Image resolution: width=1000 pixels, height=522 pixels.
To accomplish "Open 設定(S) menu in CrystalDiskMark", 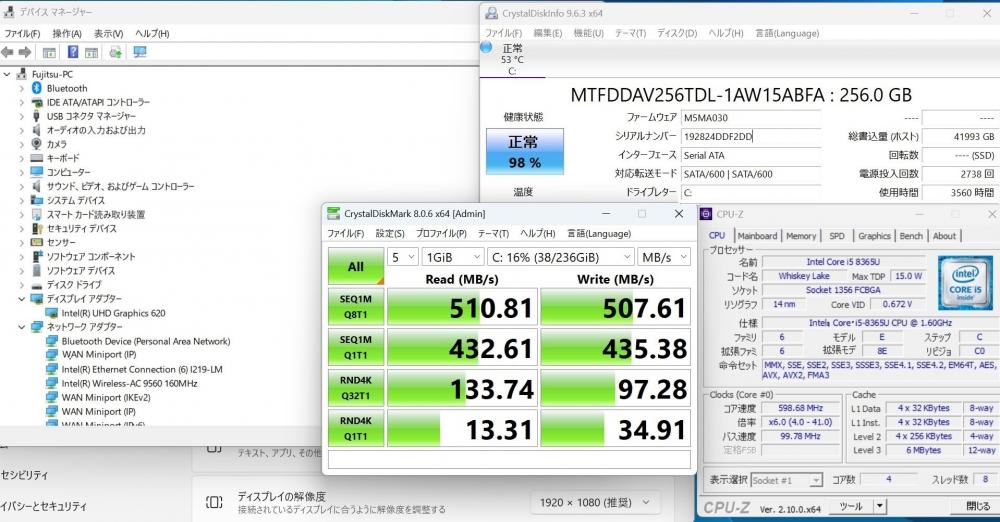I will coord(390,234).
